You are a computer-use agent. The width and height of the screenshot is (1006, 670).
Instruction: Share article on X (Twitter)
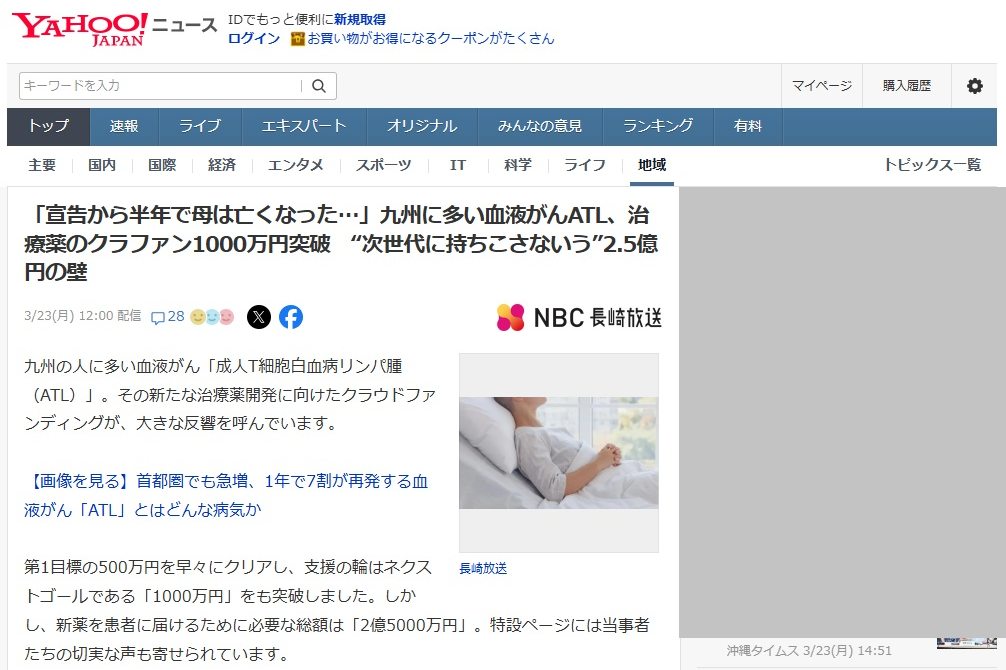259,317
